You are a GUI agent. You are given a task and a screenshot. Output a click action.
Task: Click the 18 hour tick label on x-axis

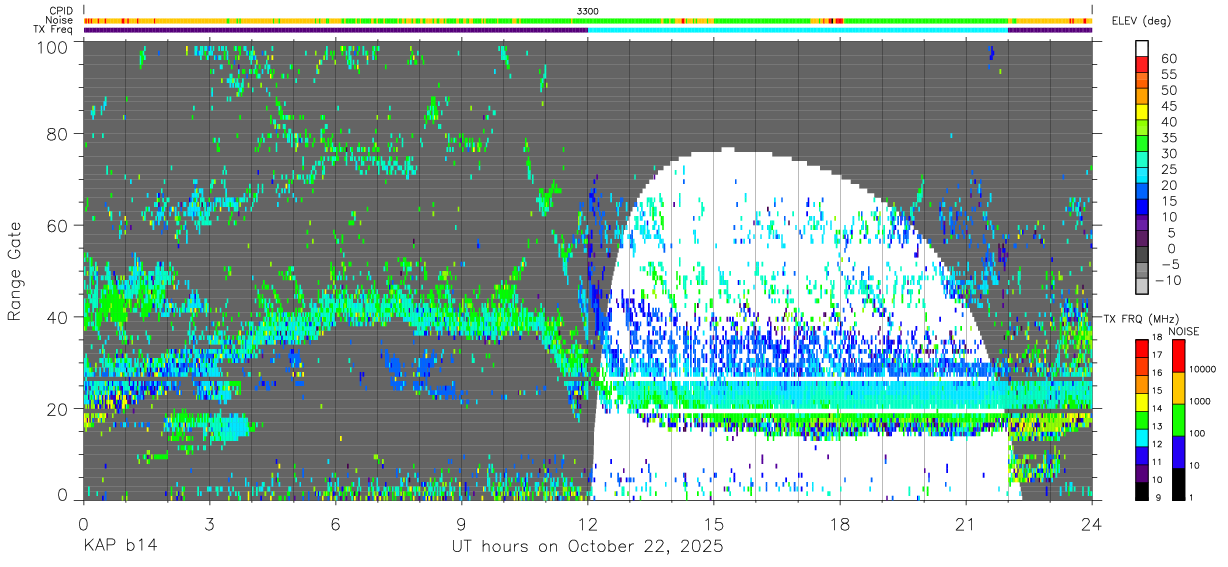pos(840,523)
